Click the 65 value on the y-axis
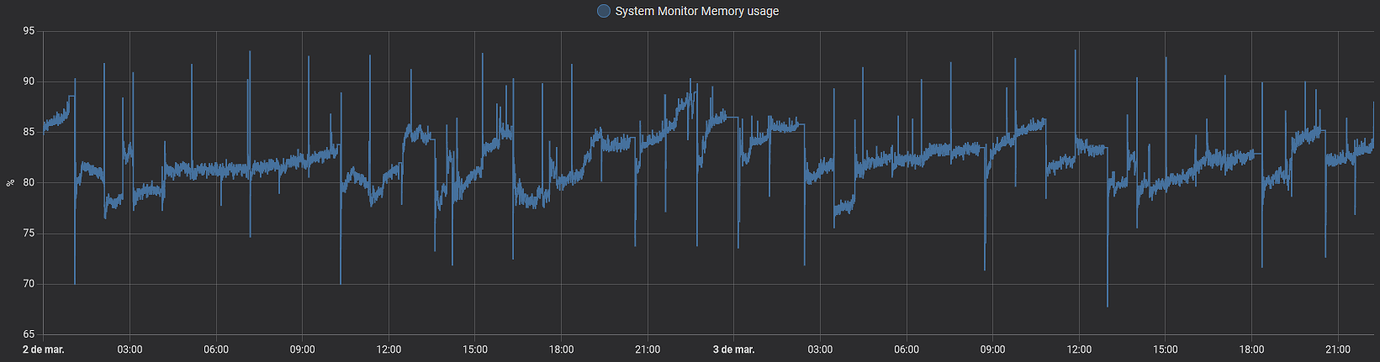The height and width of the screenshot is (362, 1380). pos(28,334)
